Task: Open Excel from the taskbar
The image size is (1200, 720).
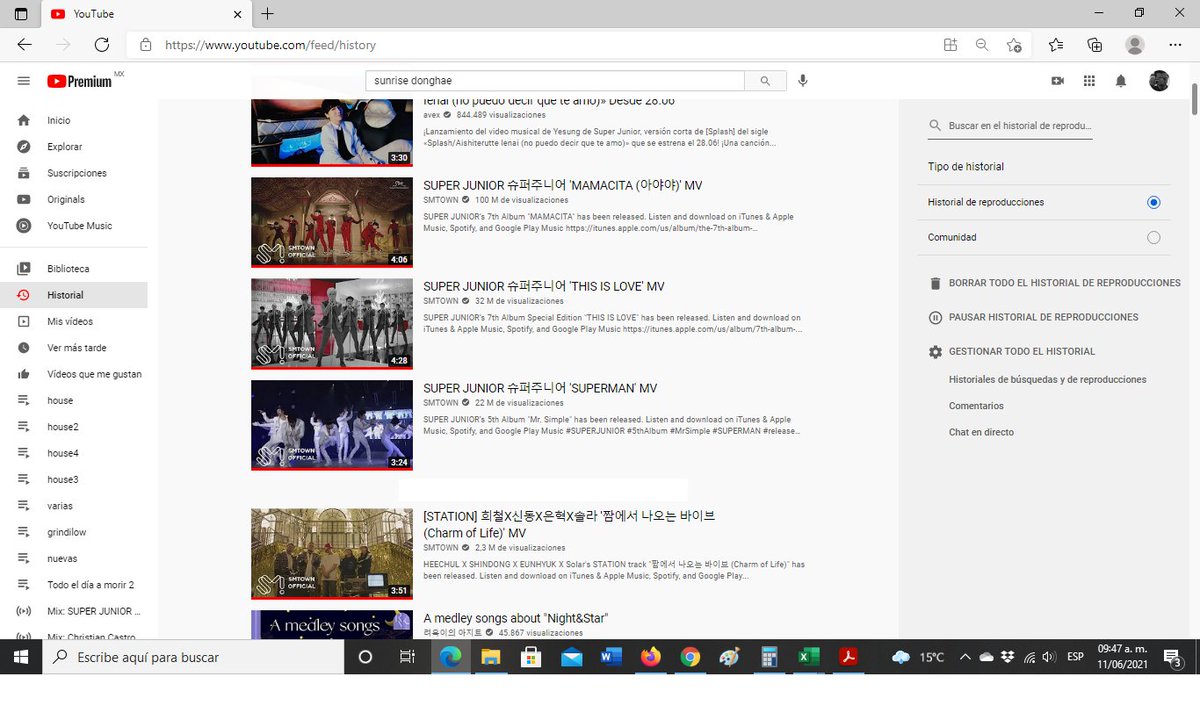Action: pos(807,657)
